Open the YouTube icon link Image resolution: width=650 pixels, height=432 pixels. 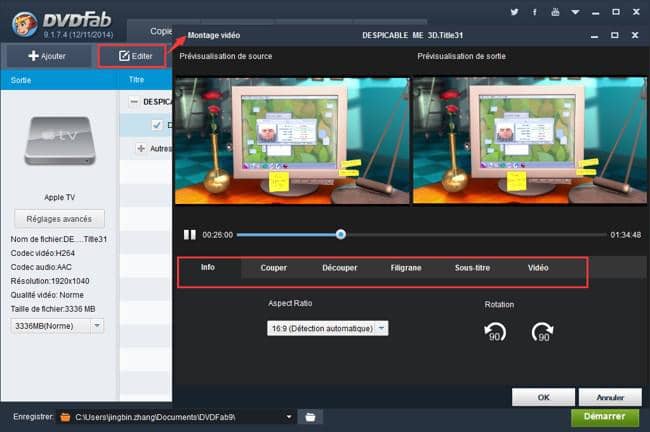pos(555,12)
